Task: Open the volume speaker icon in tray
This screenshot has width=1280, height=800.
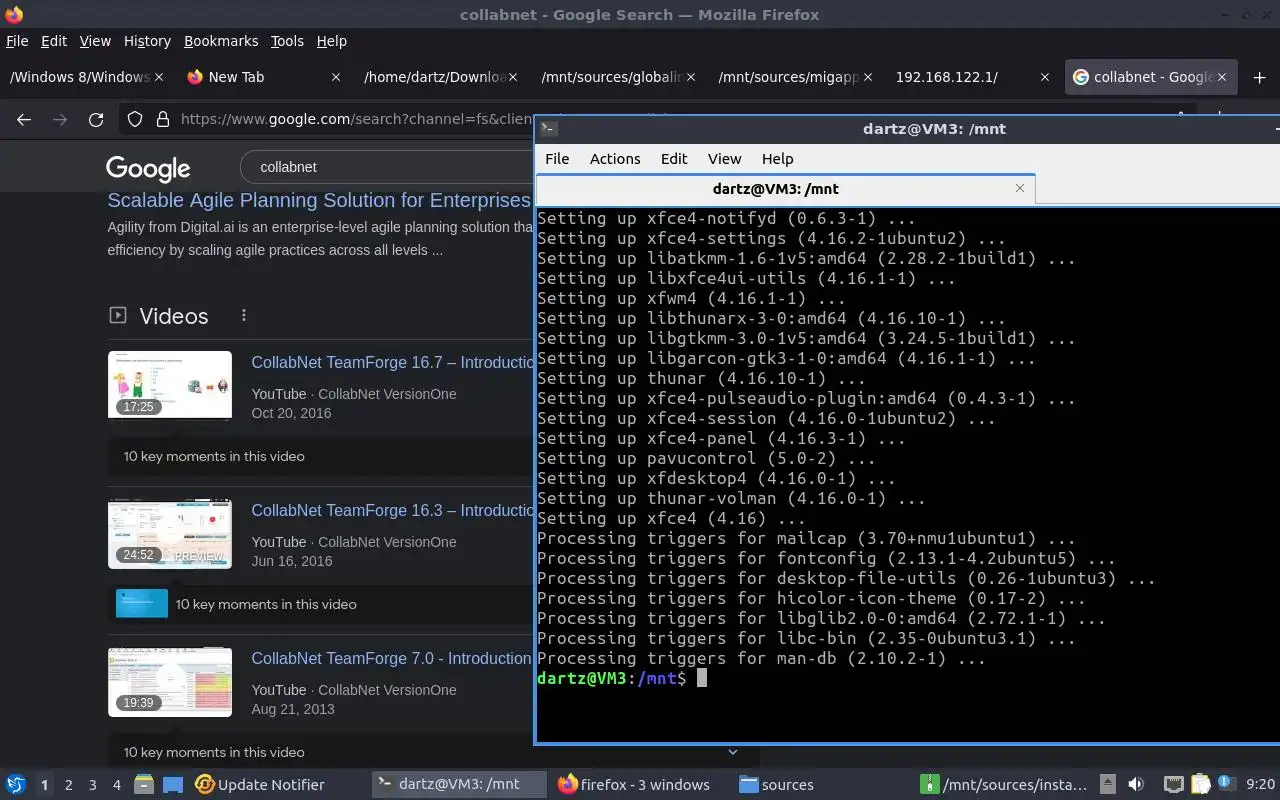Action: click(x=1136, y=785)
